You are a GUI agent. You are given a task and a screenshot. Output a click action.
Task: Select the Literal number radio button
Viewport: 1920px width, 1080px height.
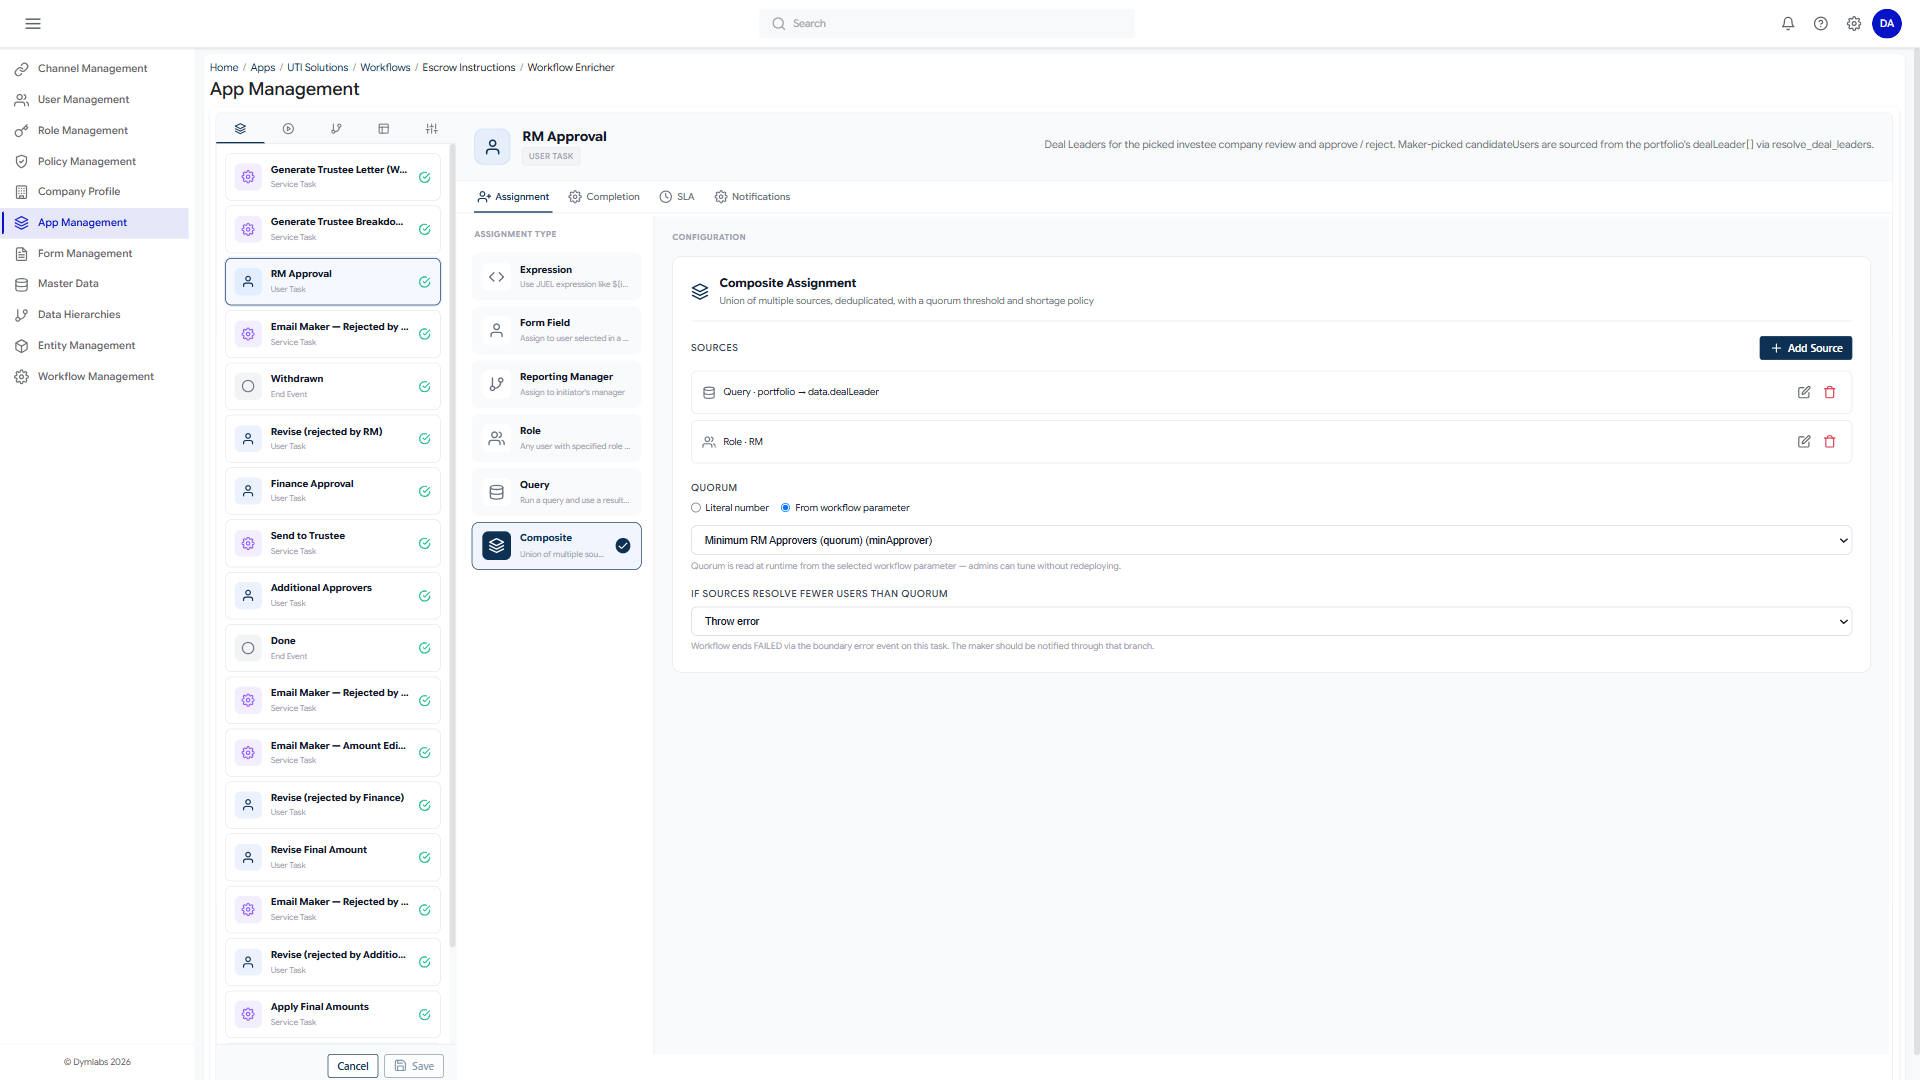point(696,508)
